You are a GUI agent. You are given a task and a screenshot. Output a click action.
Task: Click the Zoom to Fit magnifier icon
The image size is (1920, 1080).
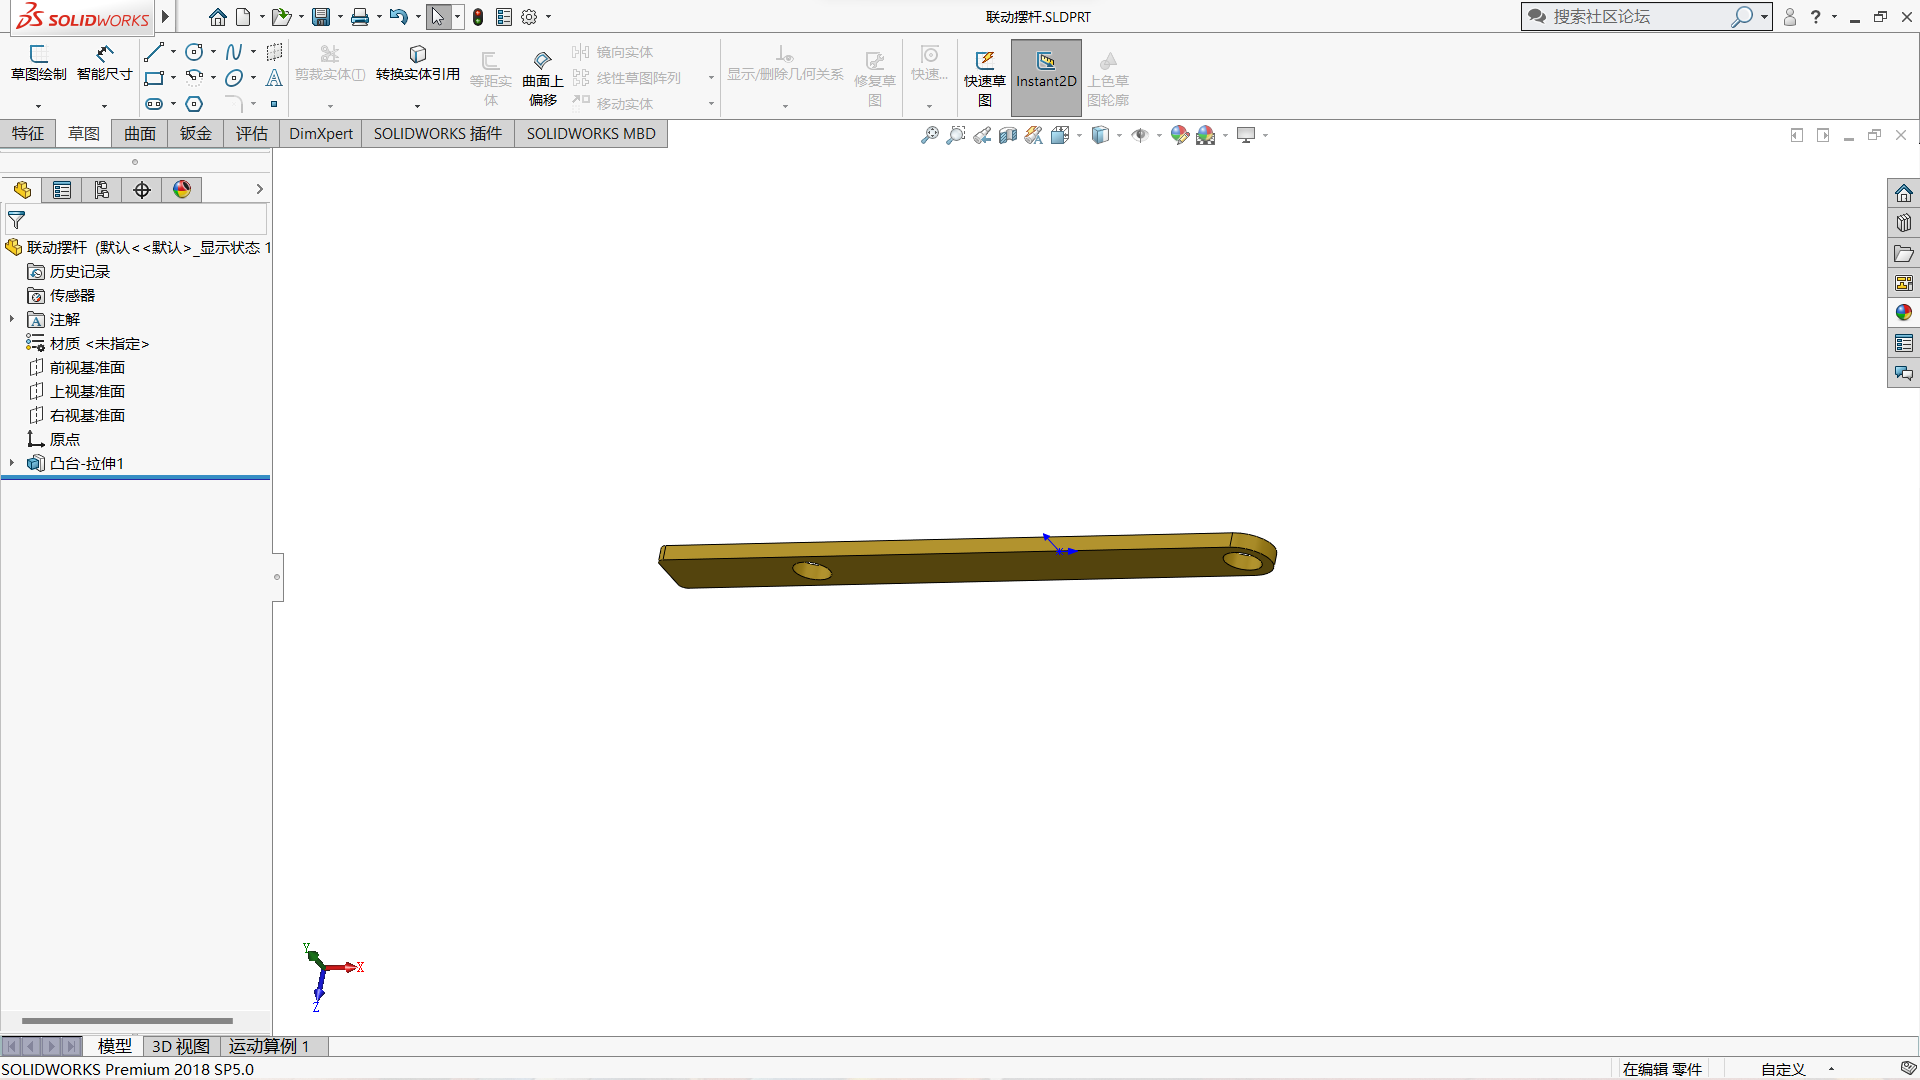point(930,135)
